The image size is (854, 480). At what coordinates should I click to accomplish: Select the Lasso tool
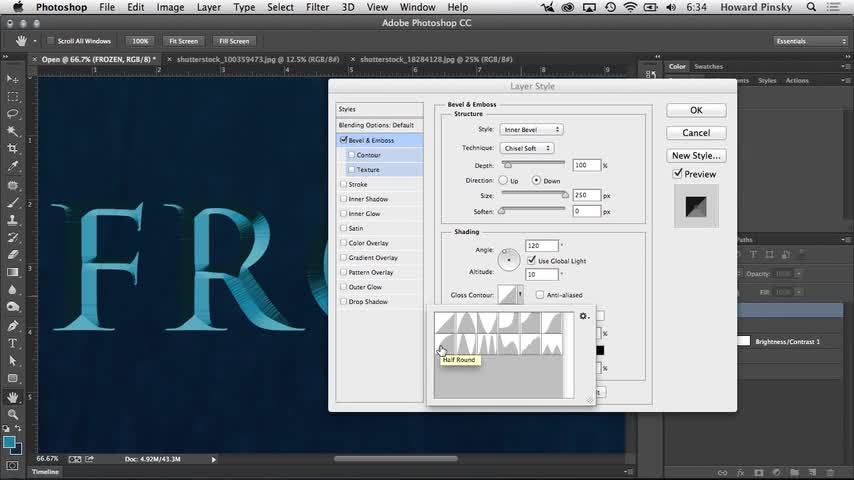(x=13, y=114)
